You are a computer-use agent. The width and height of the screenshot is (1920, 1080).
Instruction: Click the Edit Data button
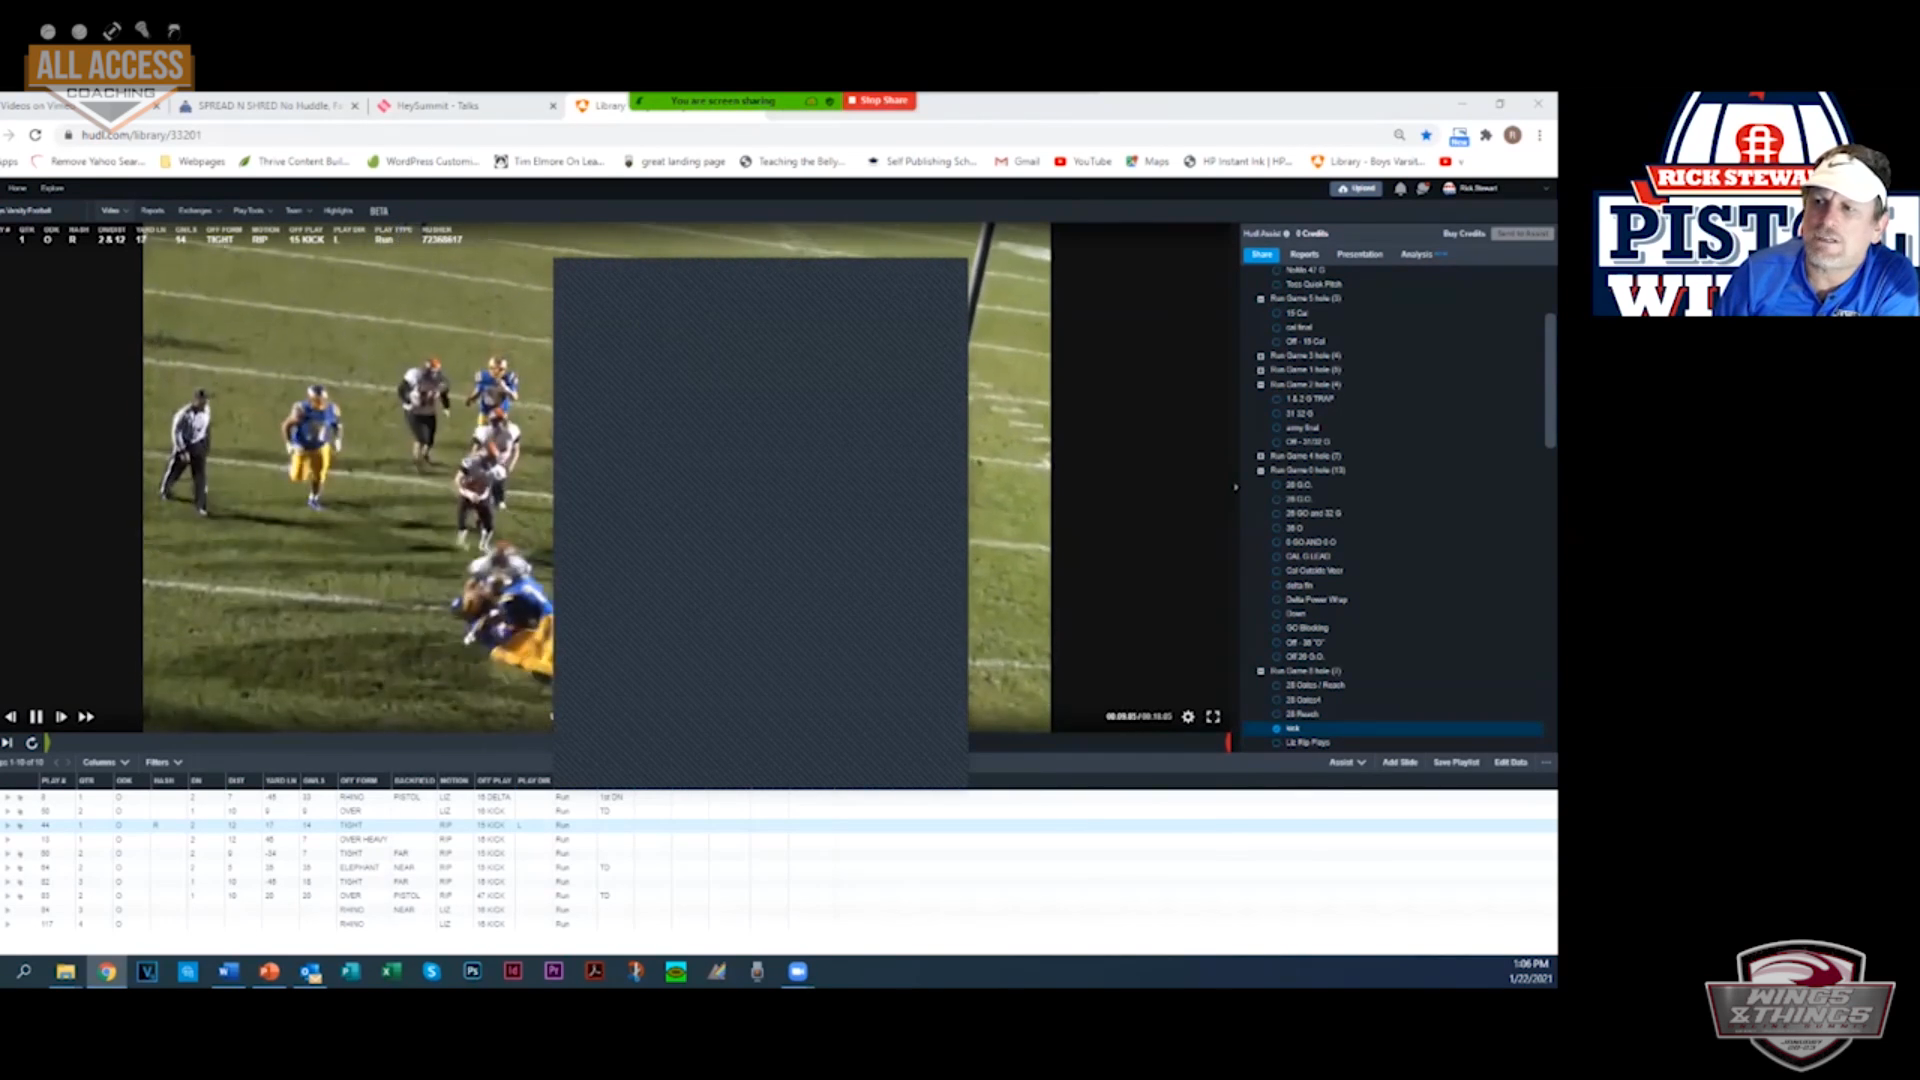[x=1511, y=762]
